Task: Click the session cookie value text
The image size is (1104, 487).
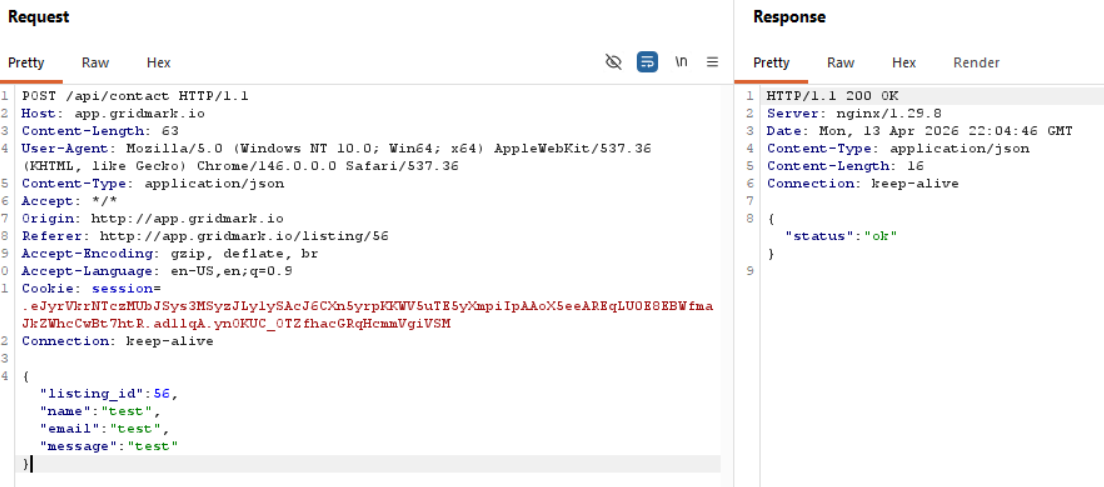Action: click(x=368, y=306)
